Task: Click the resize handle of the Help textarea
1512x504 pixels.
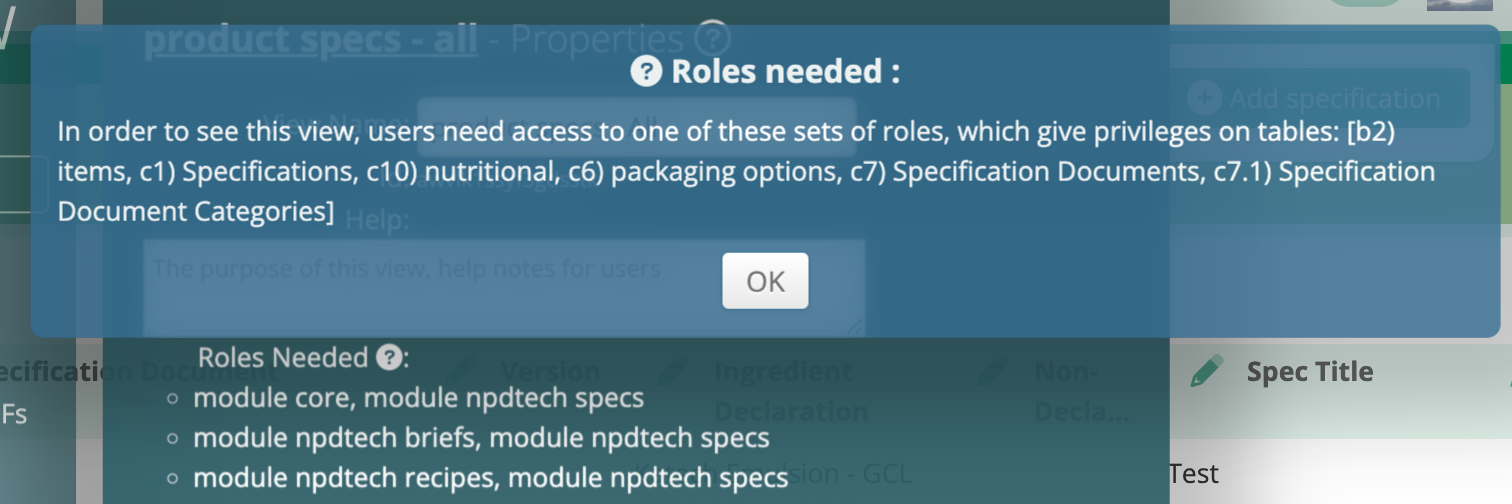Action: (x=856, y=327)
